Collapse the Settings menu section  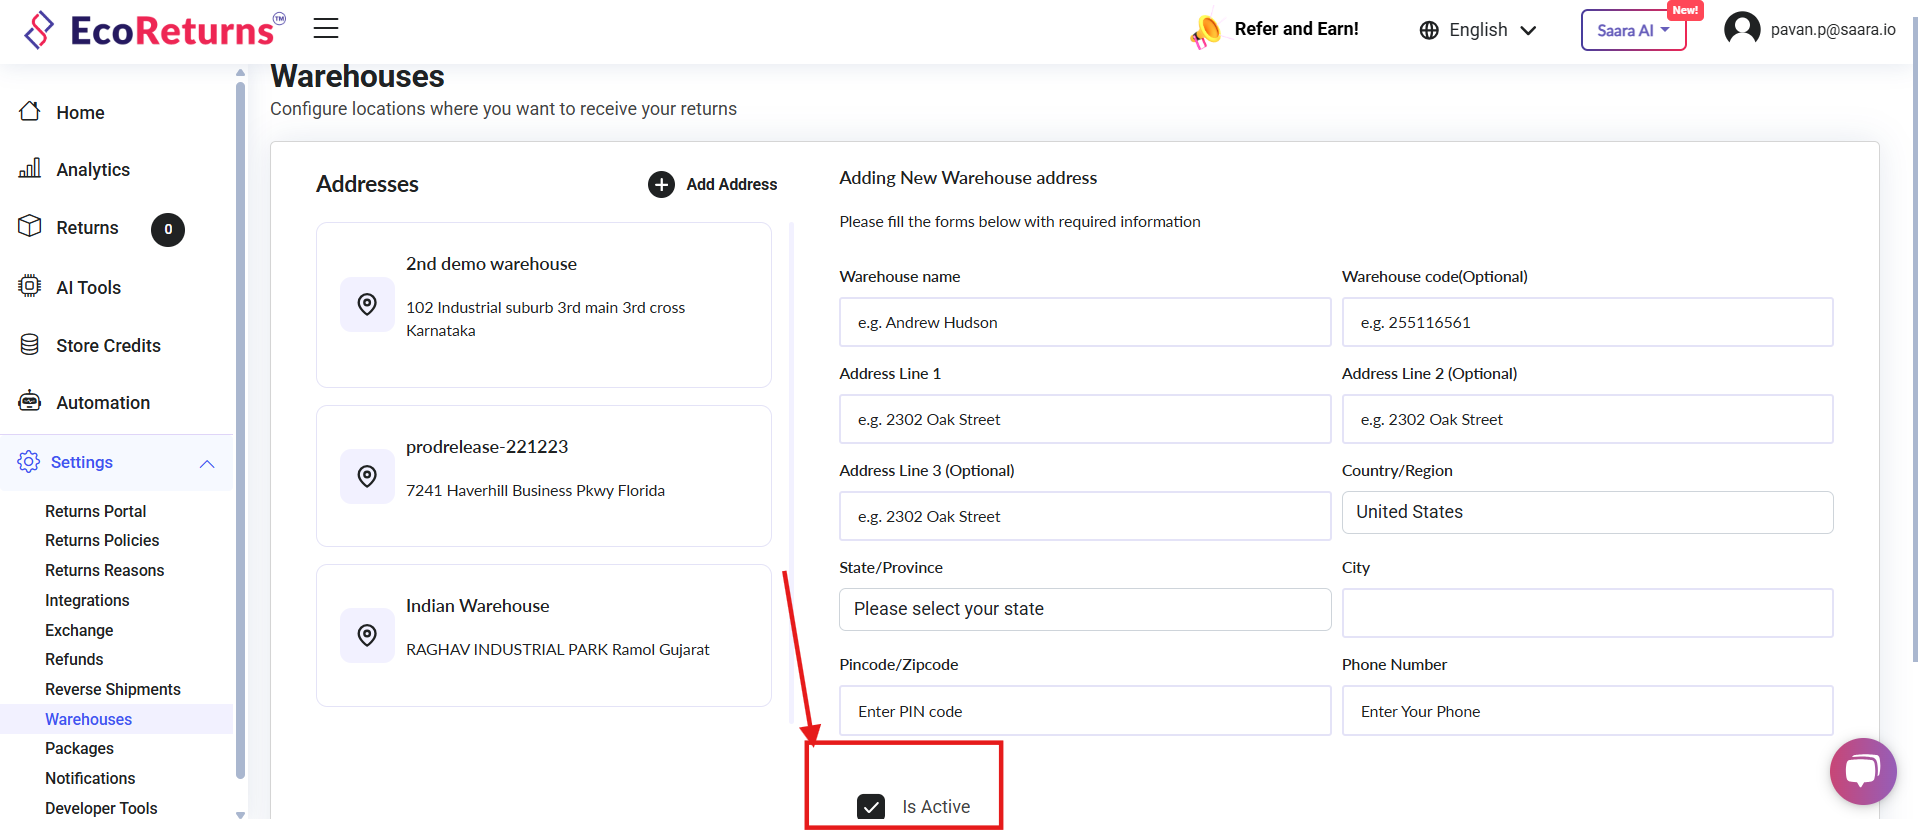207,463
